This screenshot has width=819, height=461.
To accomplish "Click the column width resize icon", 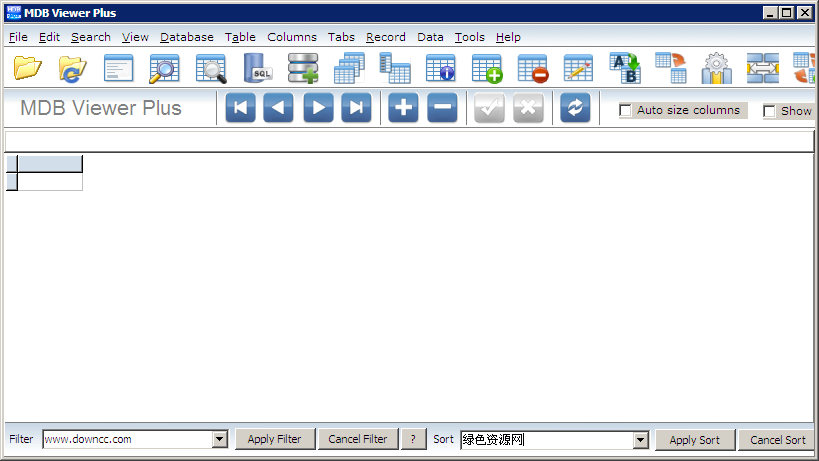I will click(x=763, y=68).
